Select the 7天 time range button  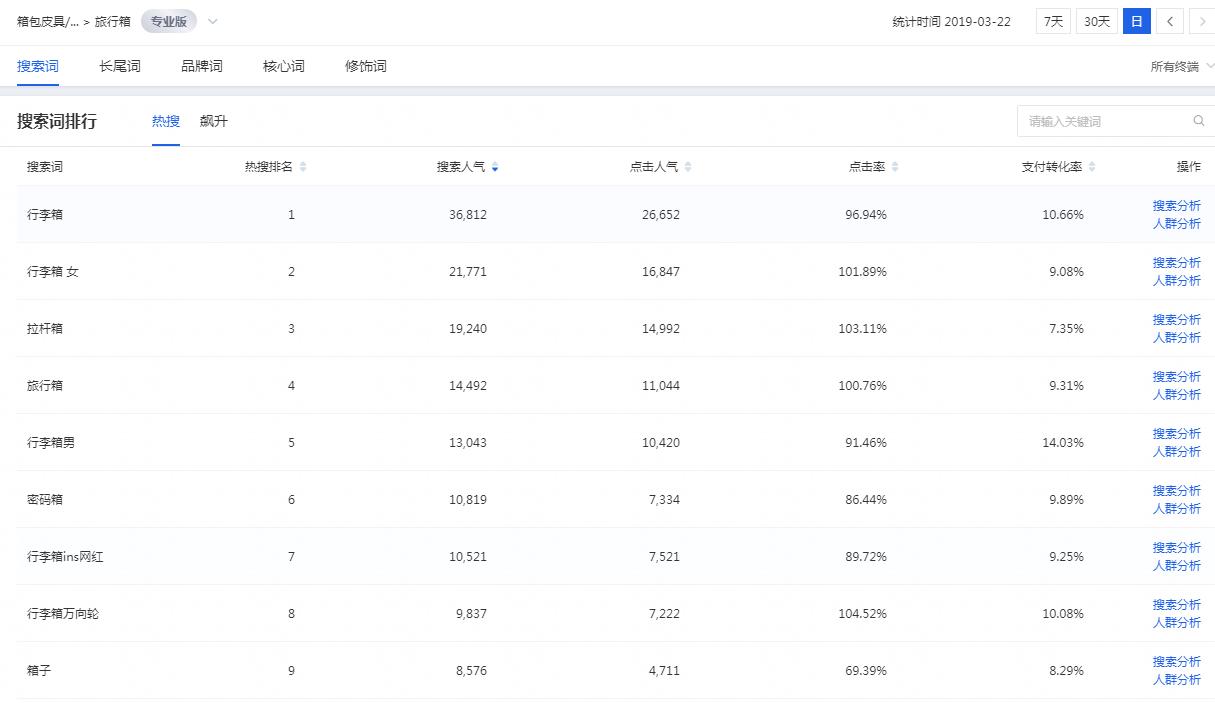point(1052,20)
